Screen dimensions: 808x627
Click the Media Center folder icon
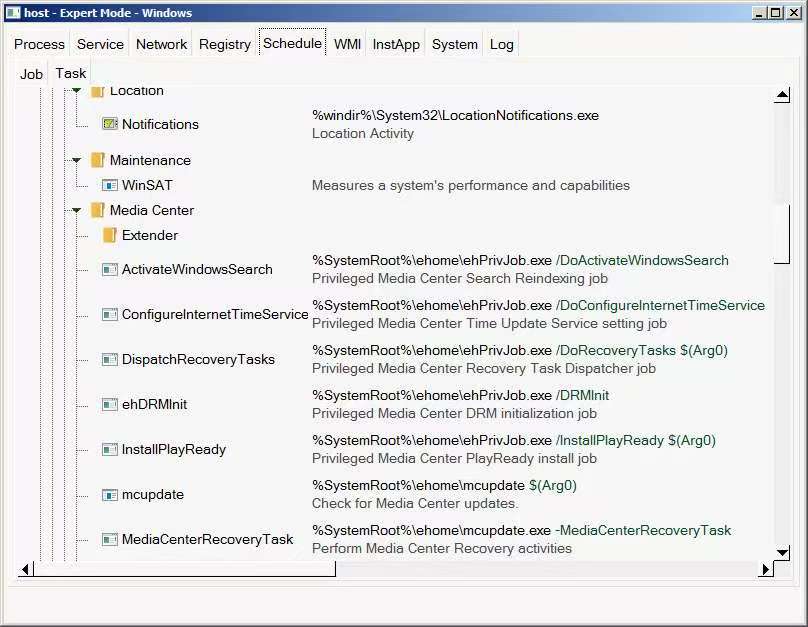pyautogui.click(x=98, y=210)
